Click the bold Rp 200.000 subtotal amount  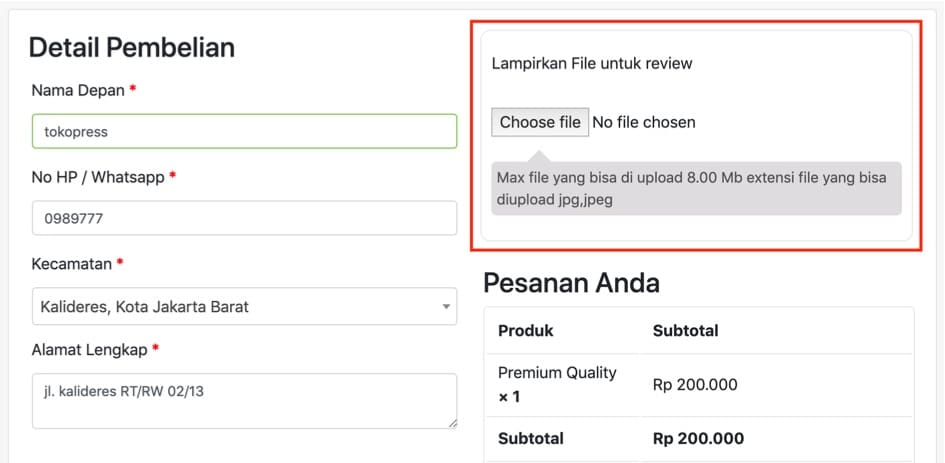(x=698, y=438)
